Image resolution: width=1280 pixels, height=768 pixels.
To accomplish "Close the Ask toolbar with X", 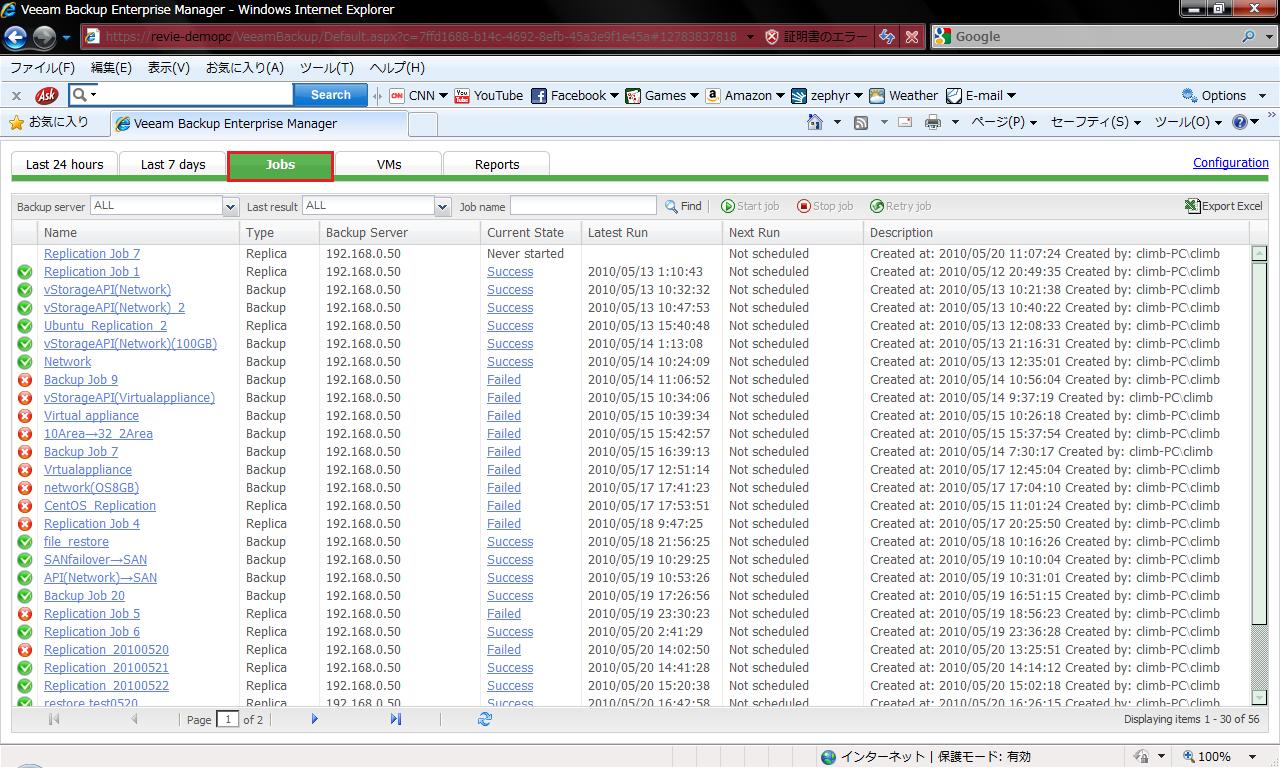I will 16,95.
